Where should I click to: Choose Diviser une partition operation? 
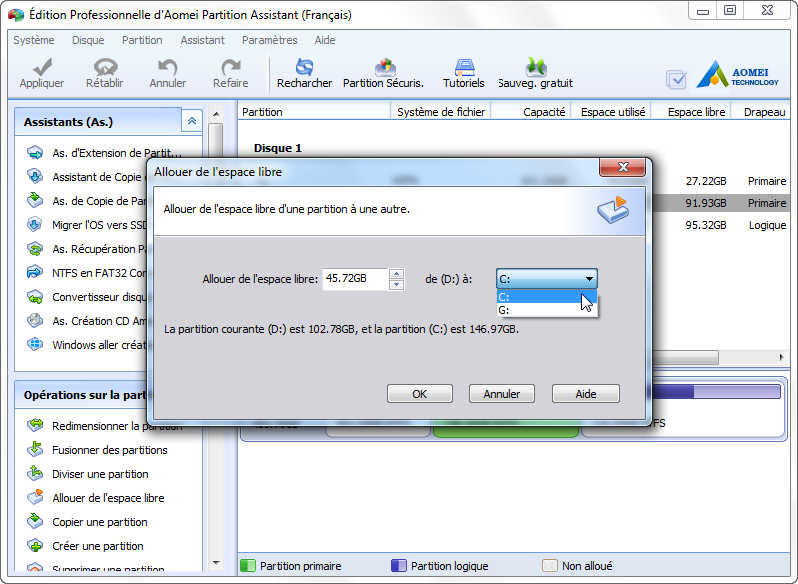88,474
